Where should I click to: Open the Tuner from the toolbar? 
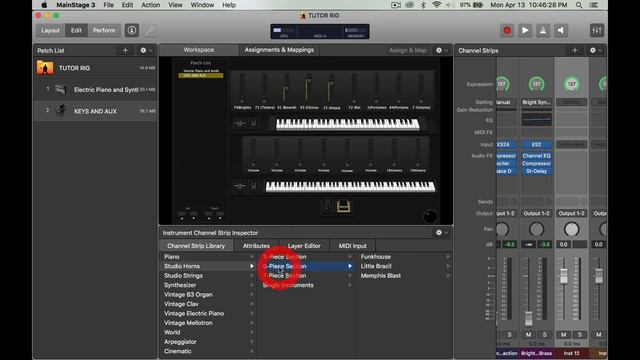click(x=543, y=31)
